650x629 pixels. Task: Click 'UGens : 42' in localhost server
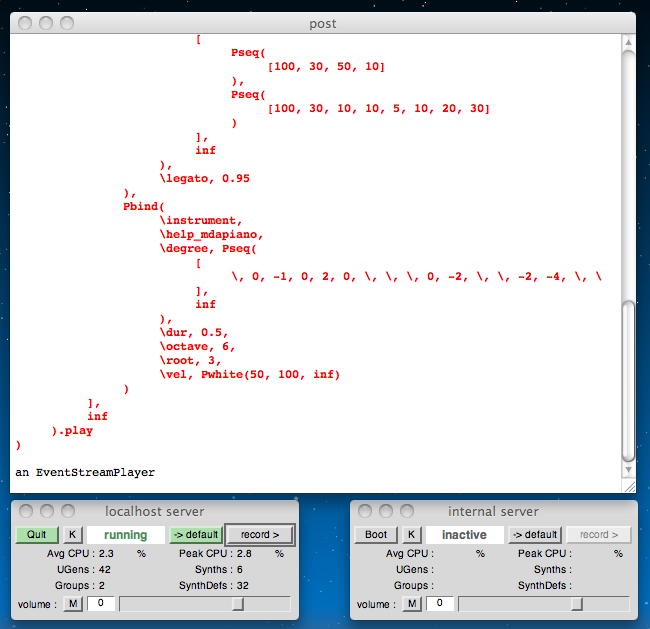[84, 570]
